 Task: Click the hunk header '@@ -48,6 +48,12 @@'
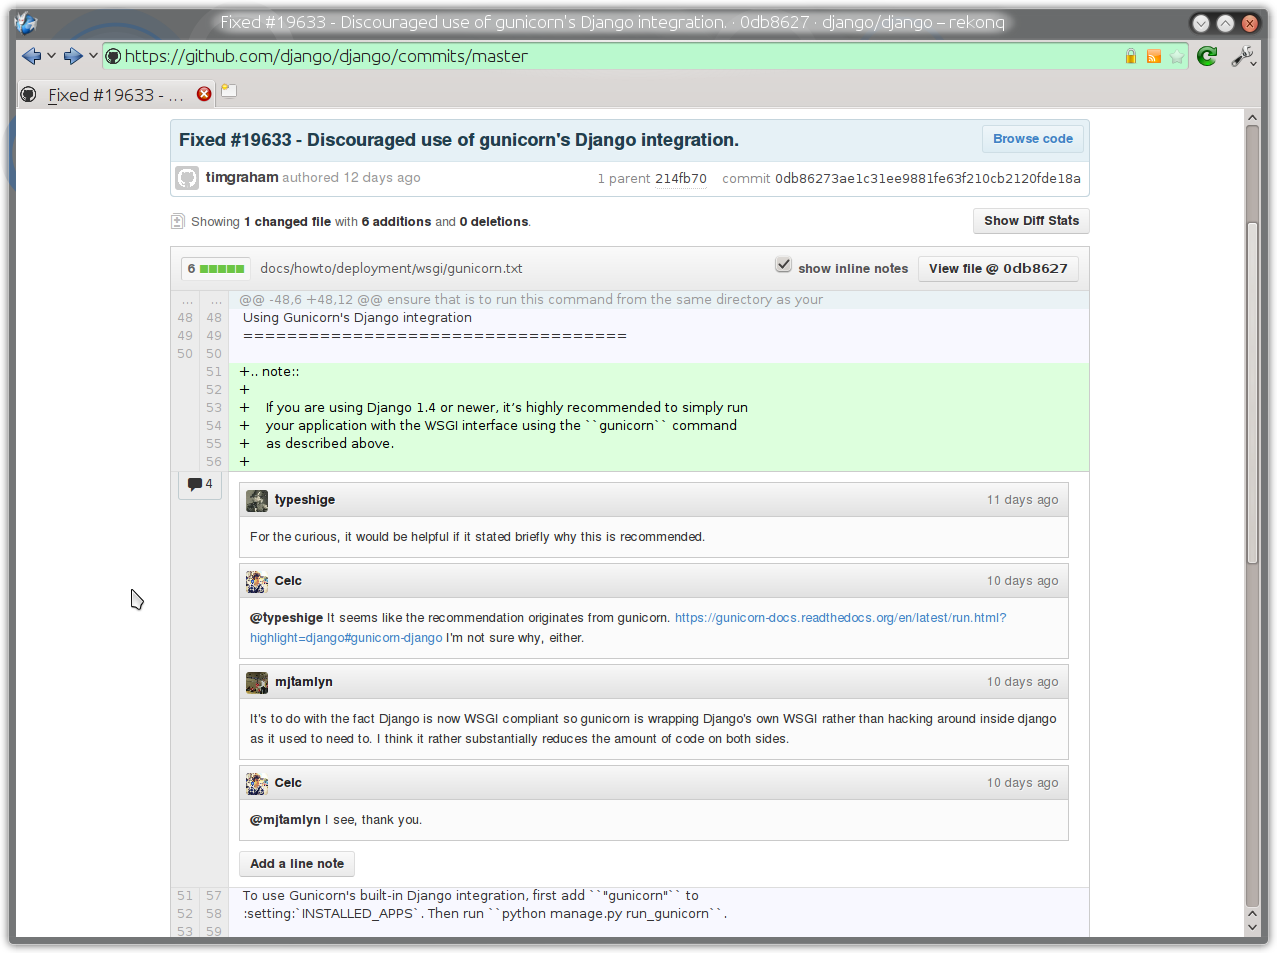pyautogui.click(x=311, y=300)
